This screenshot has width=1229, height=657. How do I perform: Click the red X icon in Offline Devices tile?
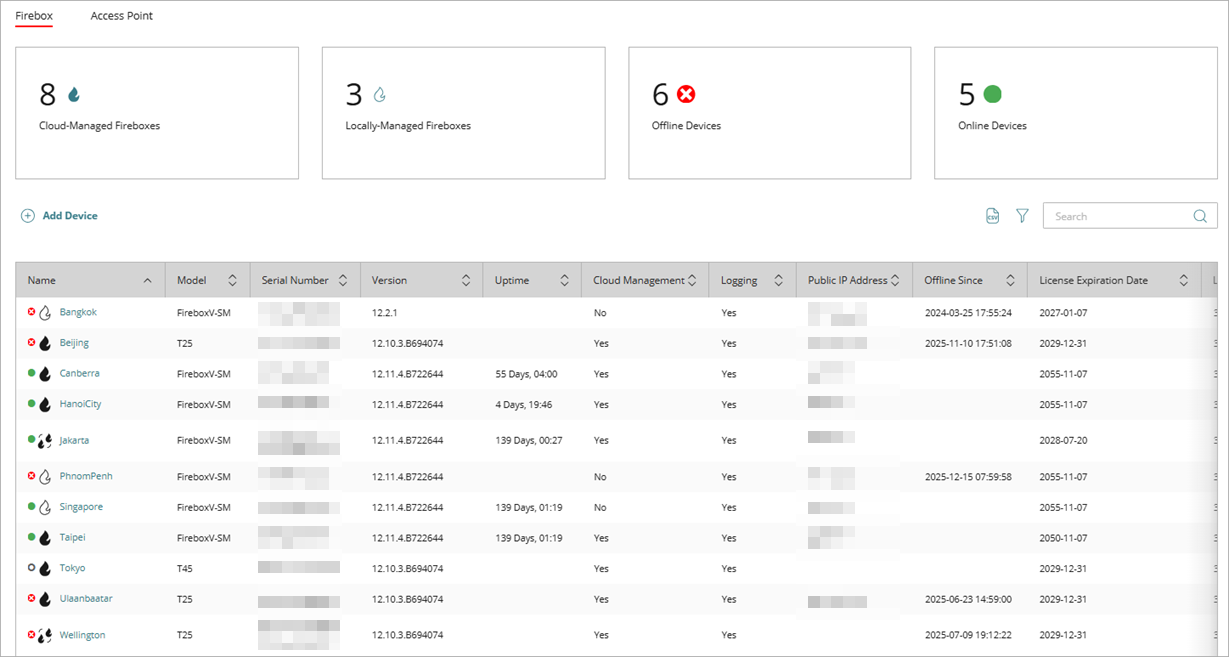(x=686, y=94)
